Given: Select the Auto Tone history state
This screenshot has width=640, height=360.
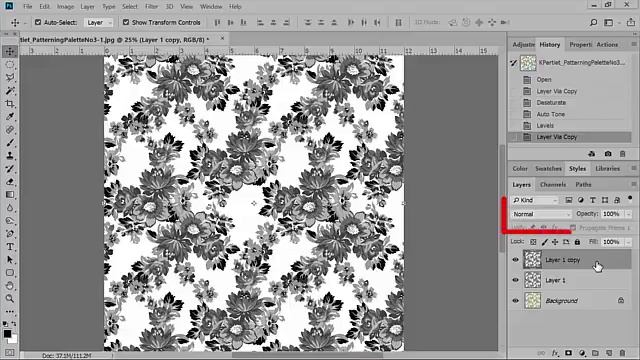Looking at the screenshot, I should [570, 114].
